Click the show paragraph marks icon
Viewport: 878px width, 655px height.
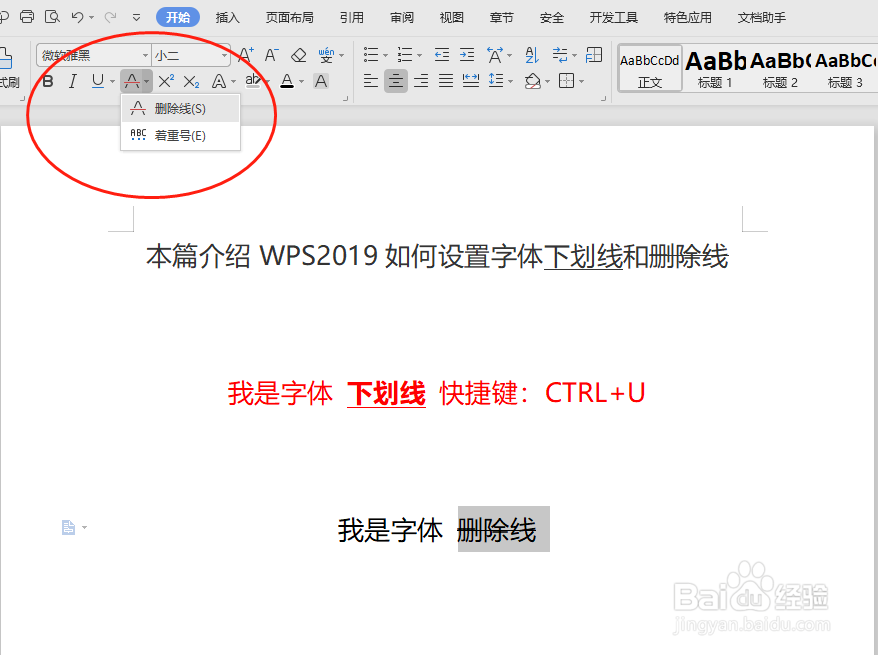[559, 55]
